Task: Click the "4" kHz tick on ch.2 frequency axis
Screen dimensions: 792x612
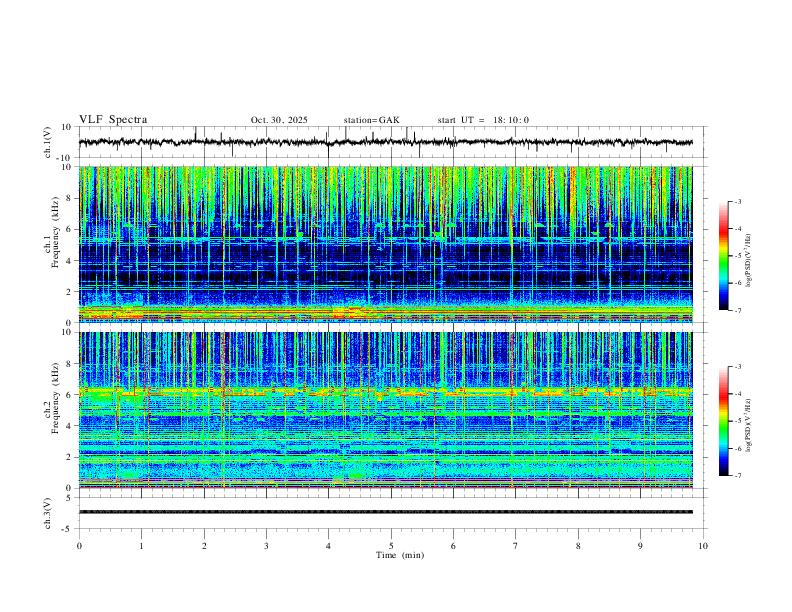Action: [69, 426]
